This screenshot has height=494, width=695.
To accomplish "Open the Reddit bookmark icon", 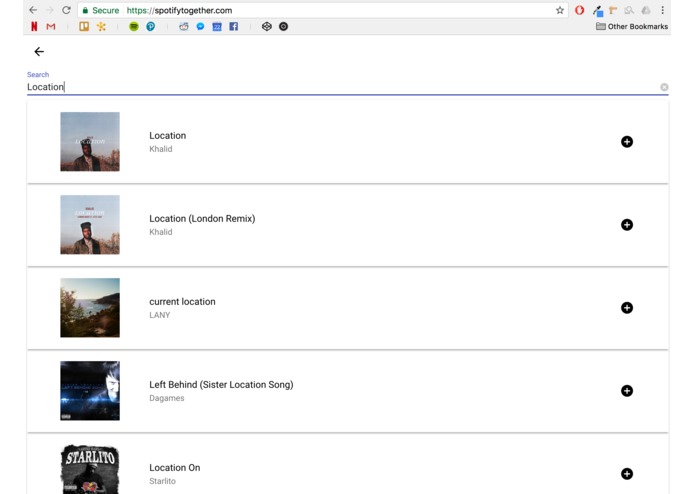I will coord(184,27).
